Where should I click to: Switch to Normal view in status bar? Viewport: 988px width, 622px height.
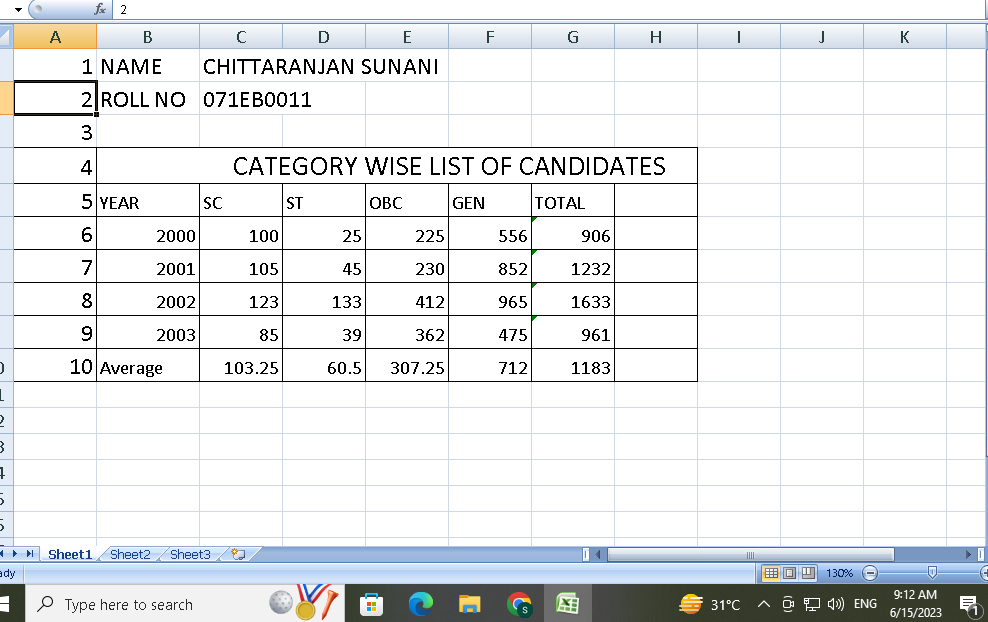[x=771, y=573]
